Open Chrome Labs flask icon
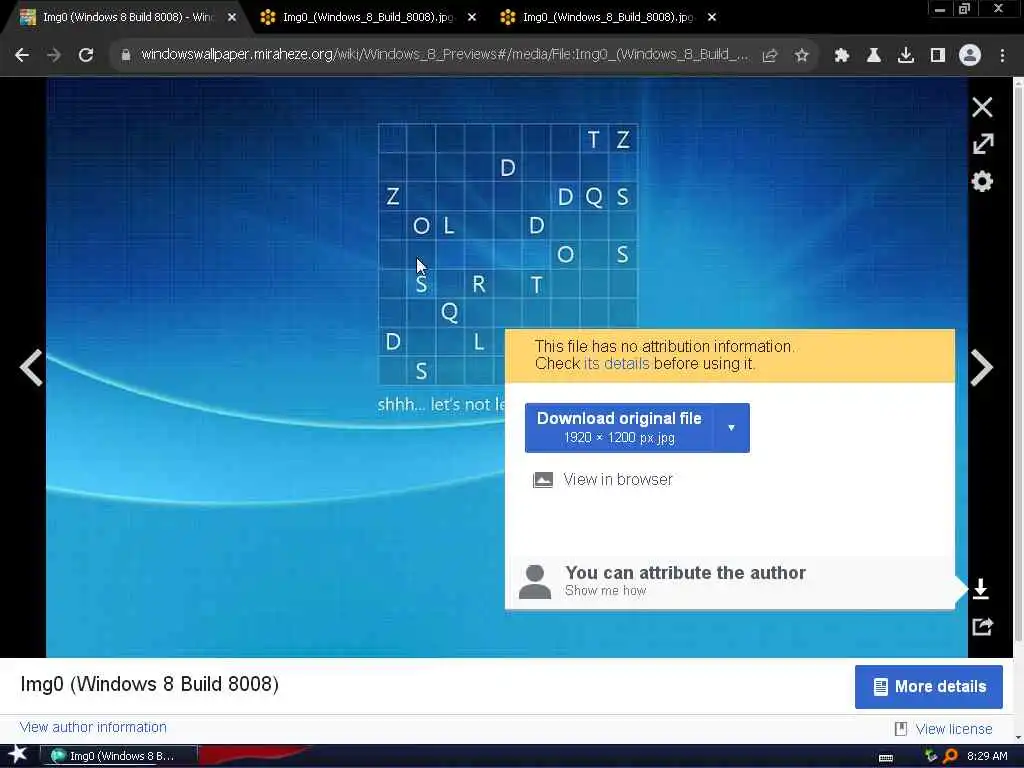The image size is (1024, 768). tap(873, 56)
